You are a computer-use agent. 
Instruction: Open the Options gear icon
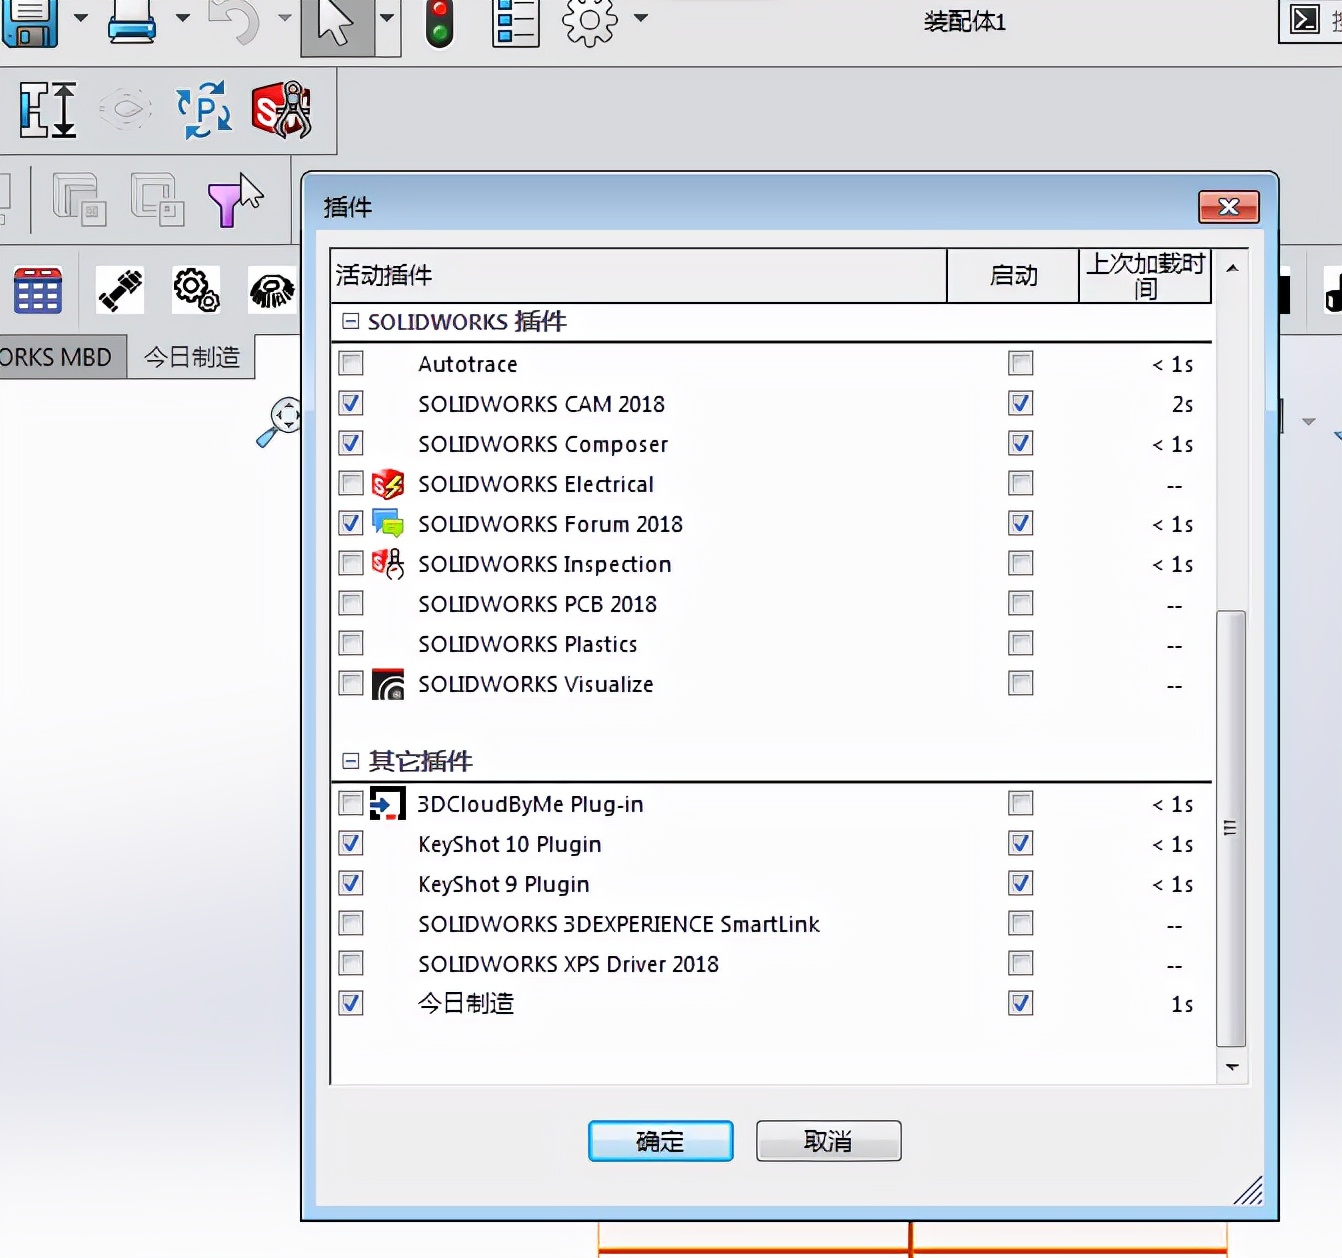coord(589,22)
